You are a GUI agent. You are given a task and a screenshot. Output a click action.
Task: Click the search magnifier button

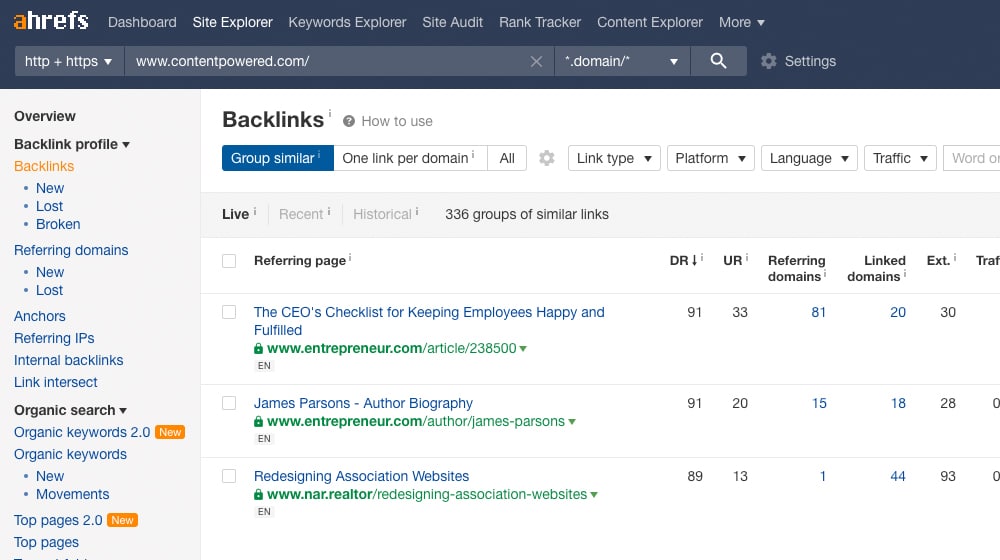pos(718,61)
